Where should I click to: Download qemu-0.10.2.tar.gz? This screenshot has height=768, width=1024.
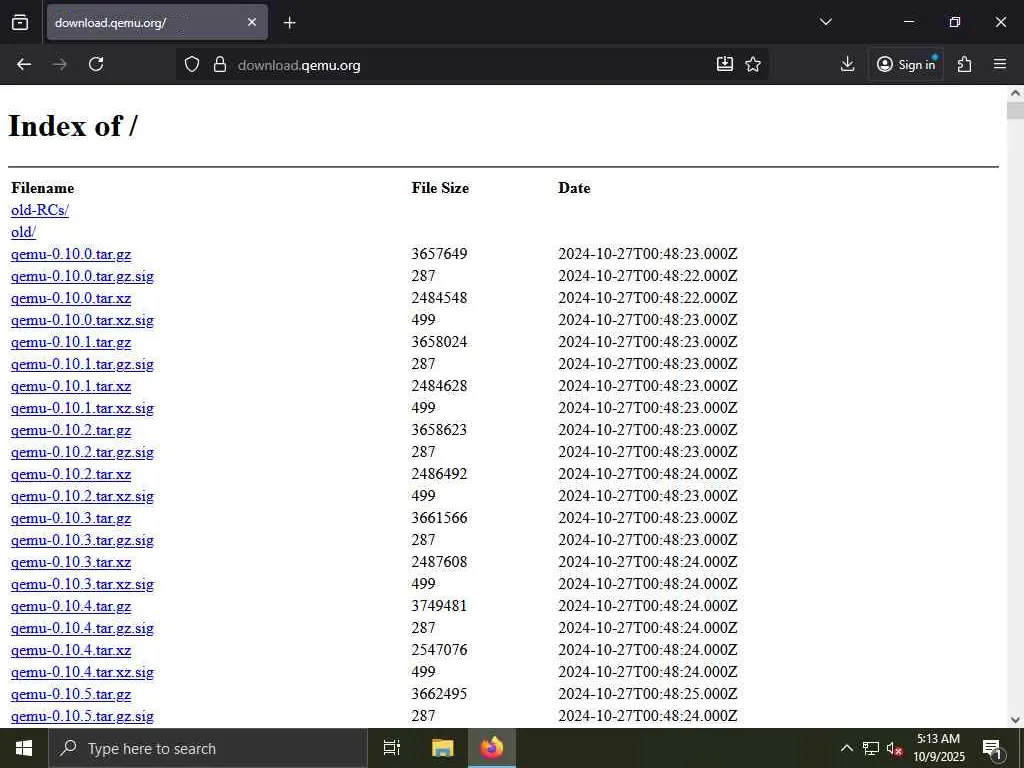pyautogui.click(x=71, y=430)
